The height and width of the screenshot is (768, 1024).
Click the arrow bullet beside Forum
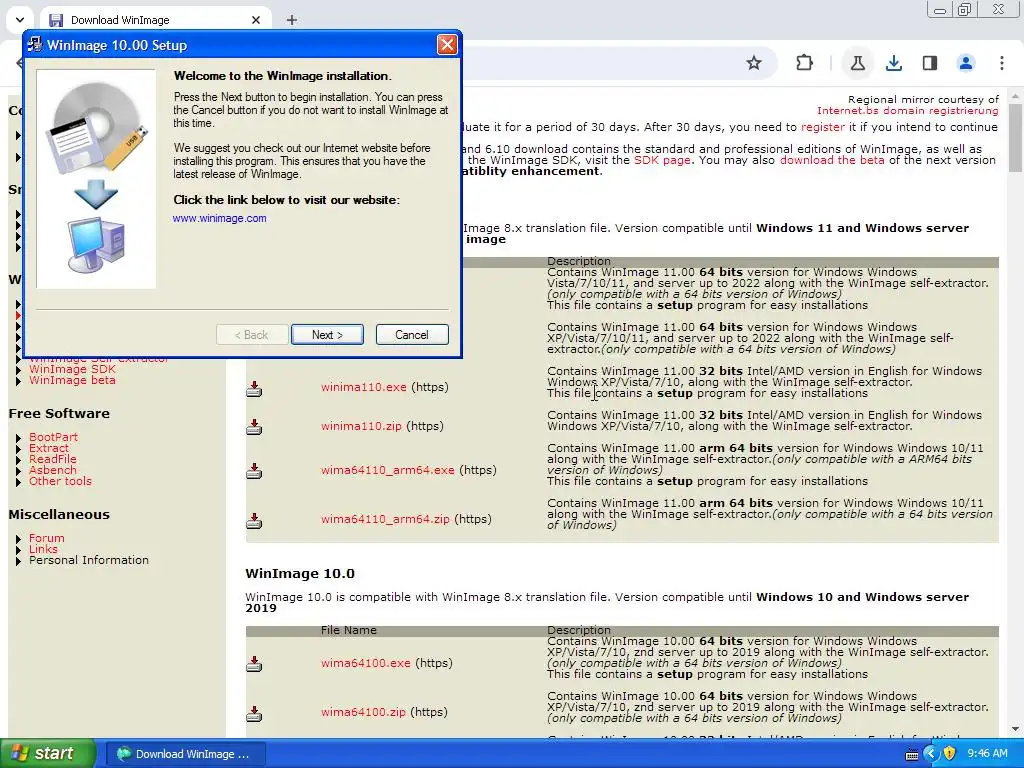coord(18,539)
